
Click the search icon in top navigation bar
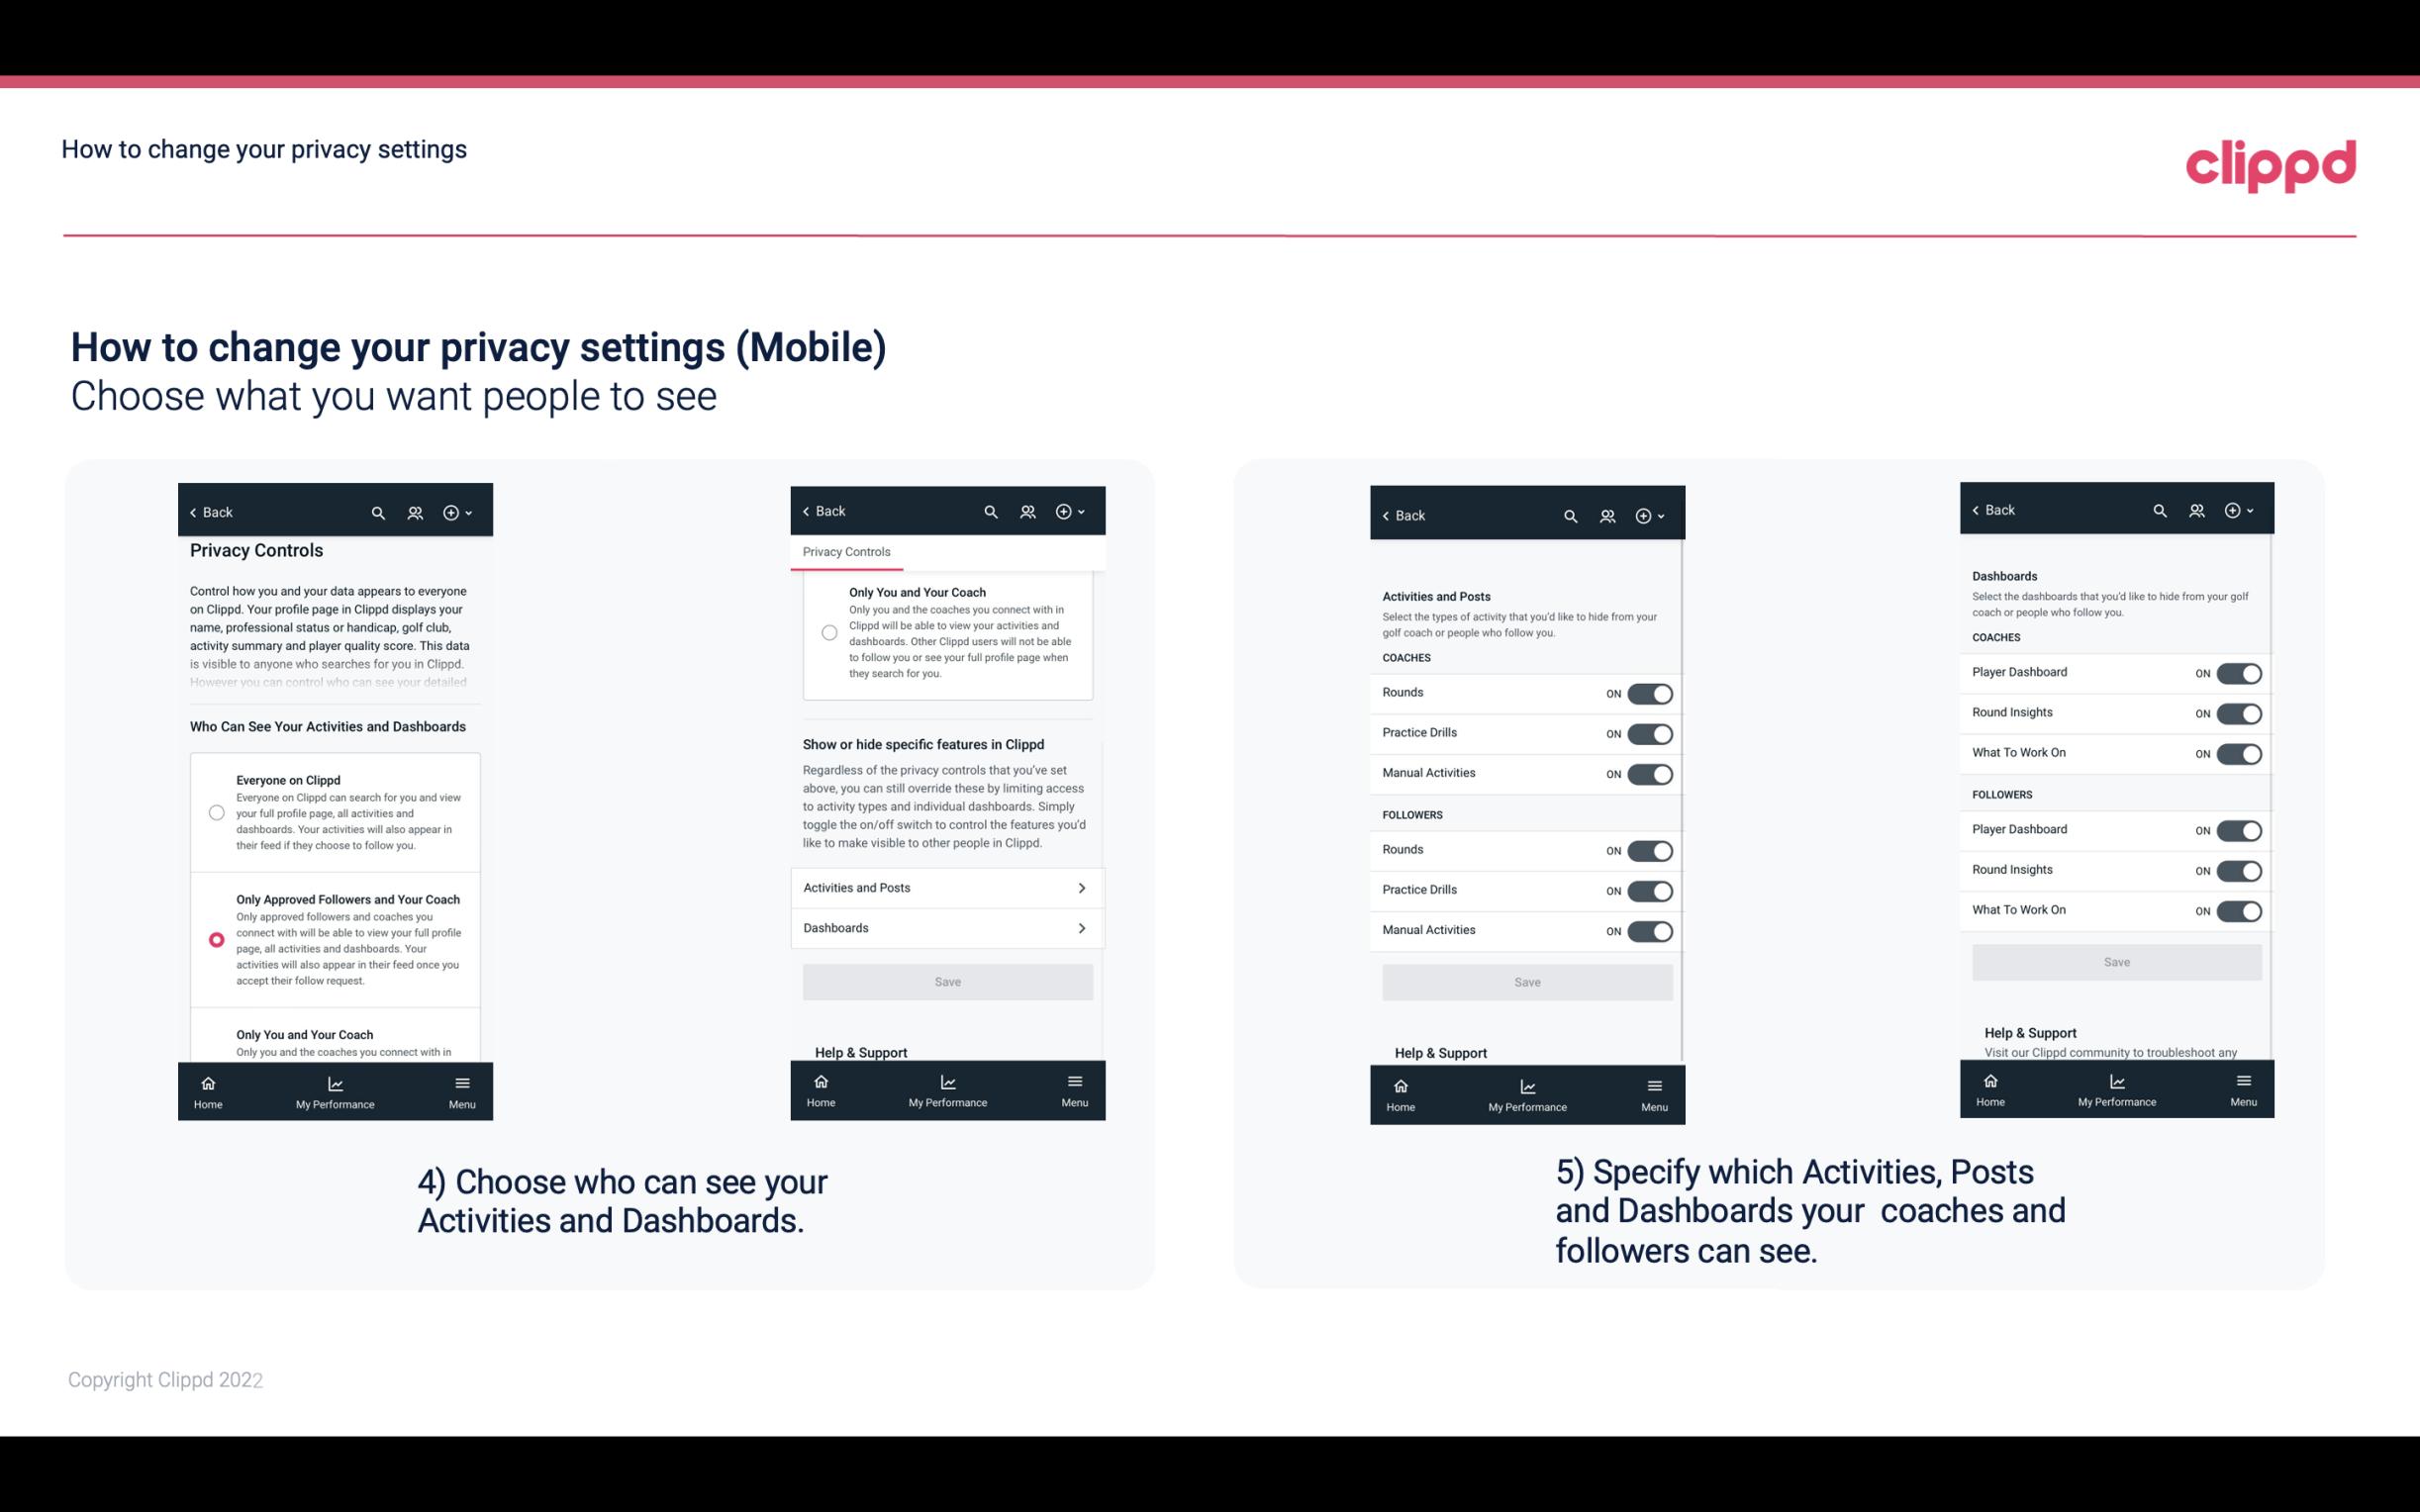tap(378, 513)
